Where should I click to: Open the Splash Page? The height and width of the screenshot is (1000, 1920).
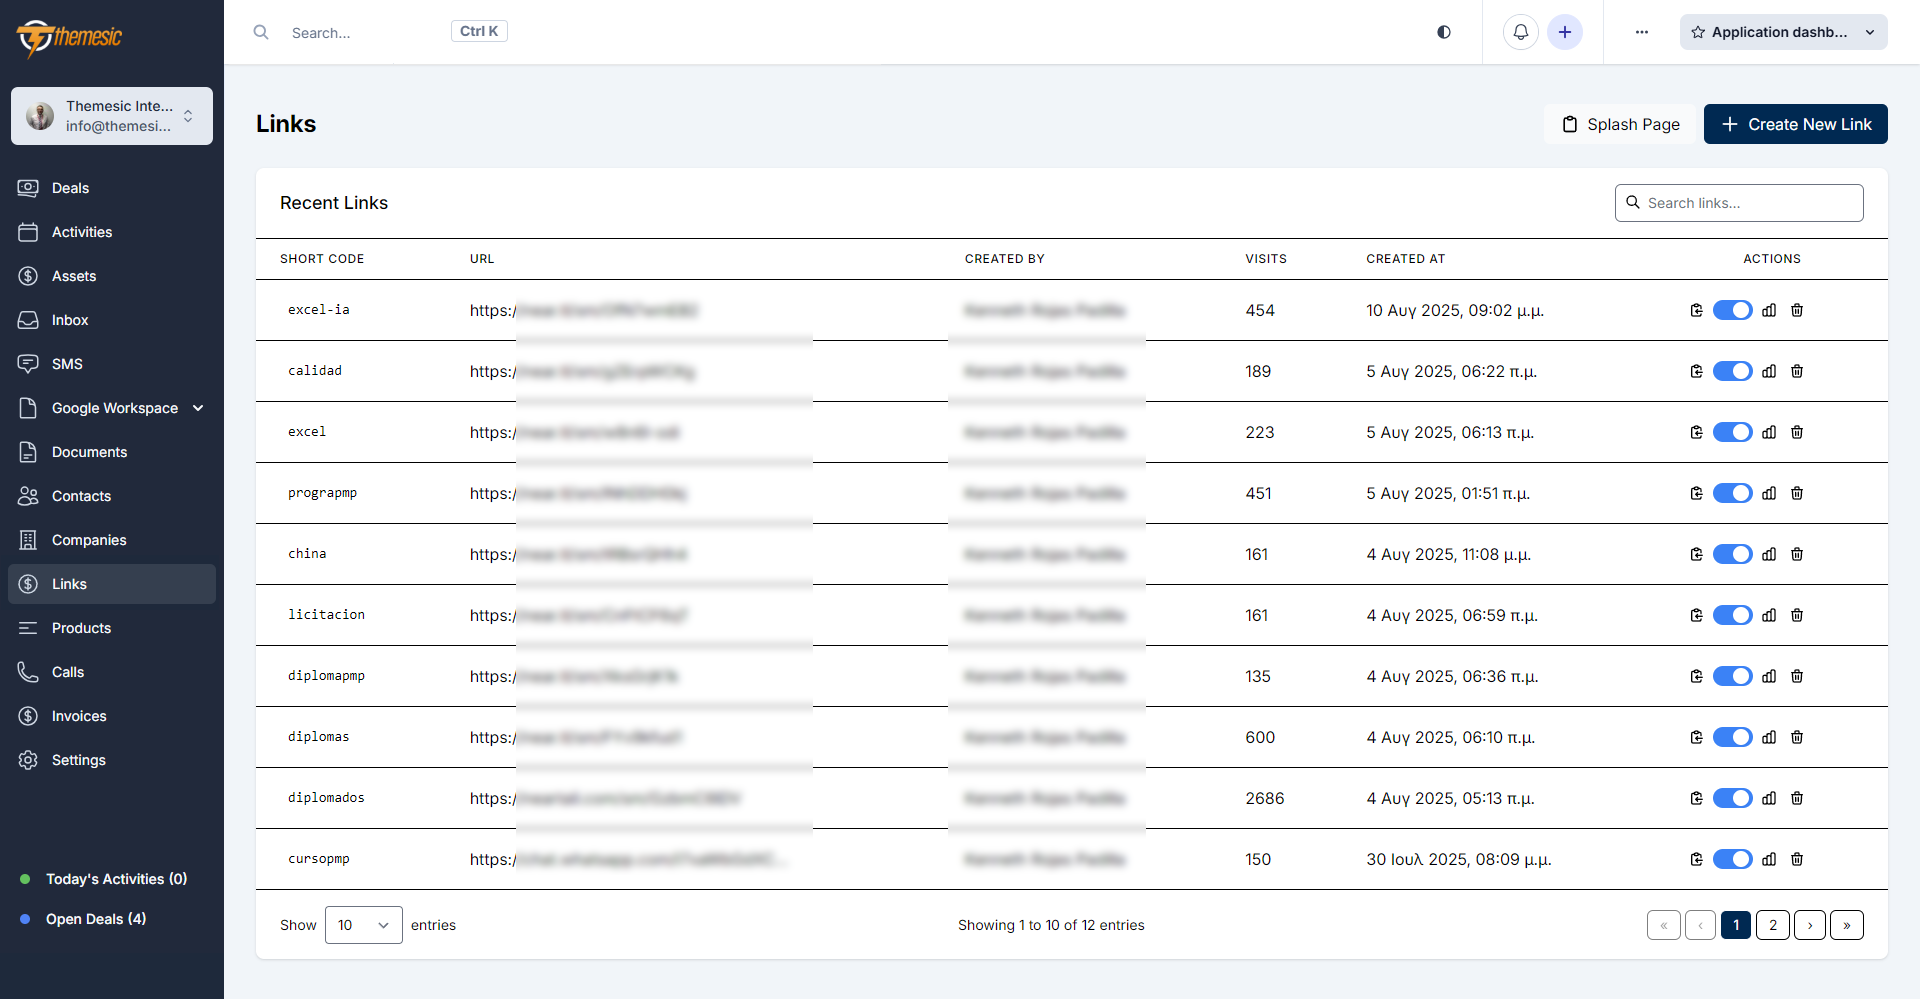[x=1620, y=124]
